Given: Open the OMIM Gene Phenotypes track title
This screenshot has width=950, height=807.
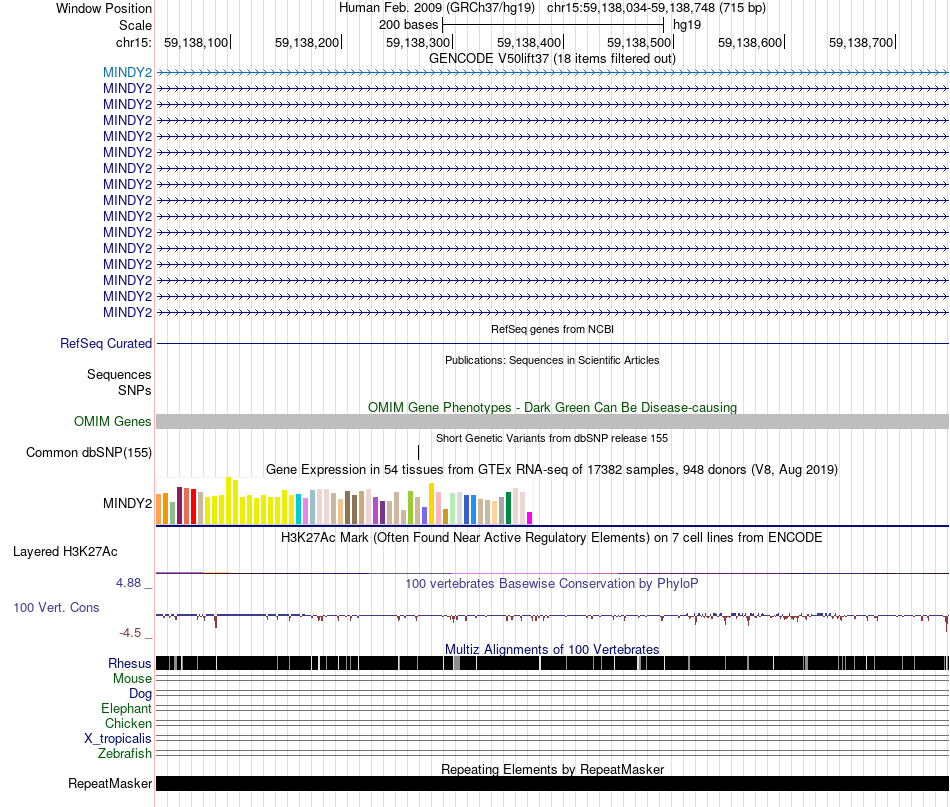Looking at the screenshot, I should point(552,407).
